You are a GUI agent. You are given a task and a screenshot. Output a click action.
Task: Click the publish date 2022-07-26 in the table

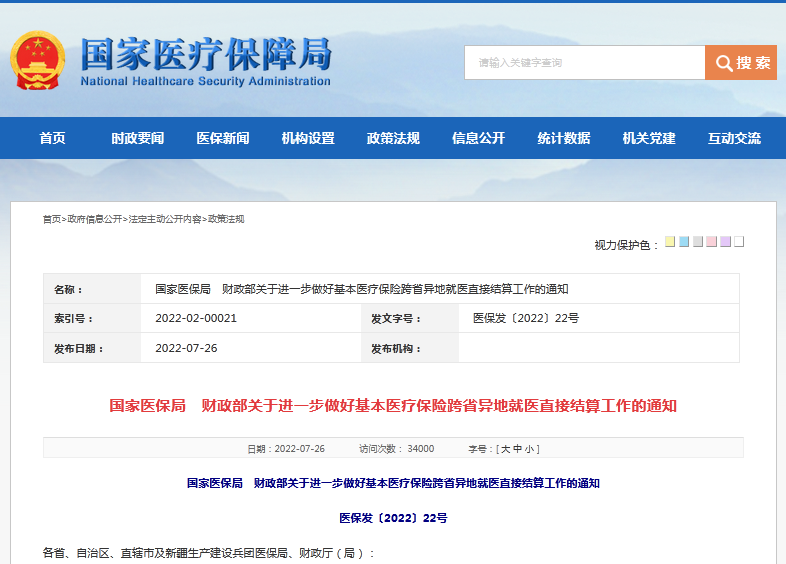pos(186,348)
